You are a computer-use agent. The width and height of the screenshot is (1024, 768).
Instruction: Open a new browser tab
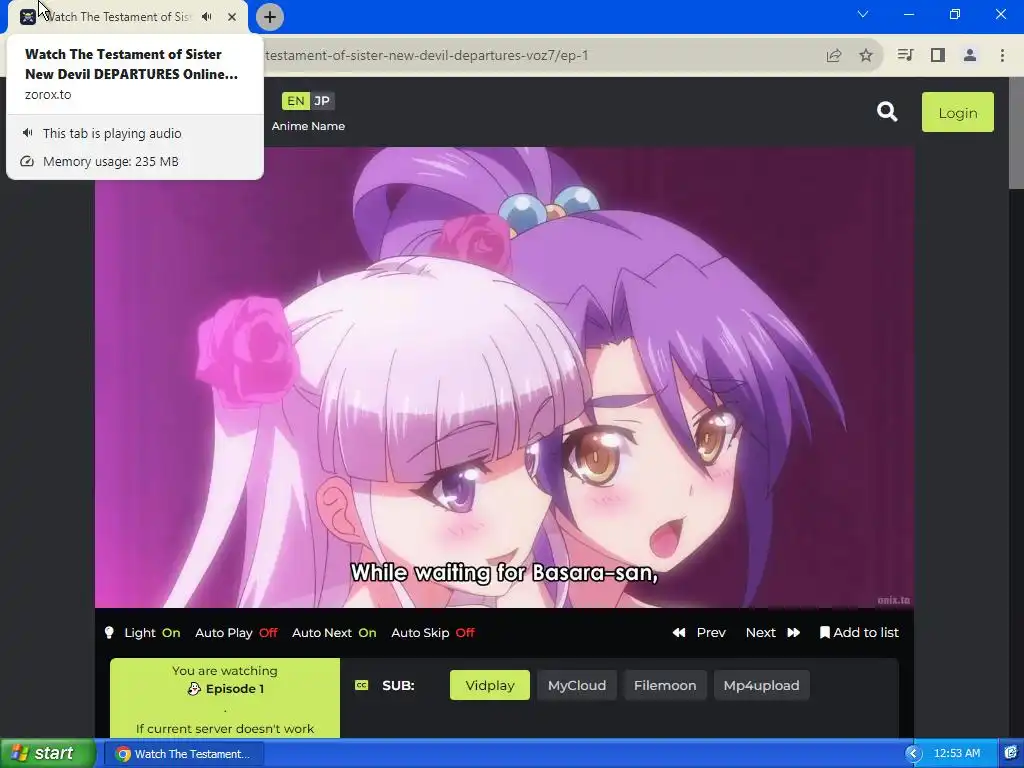tap(270, 17)
